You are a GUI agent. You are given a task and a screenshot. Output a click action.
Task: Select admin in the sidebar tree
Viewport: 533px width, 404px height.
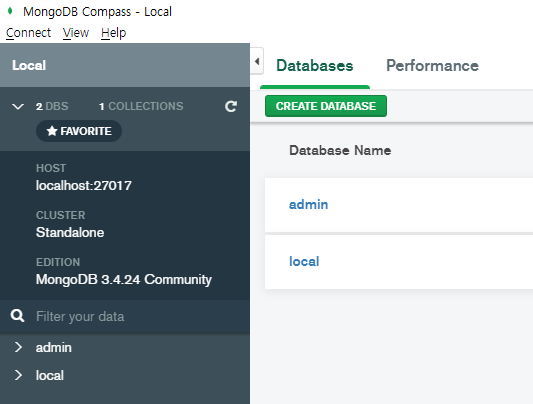click(54, 348)
